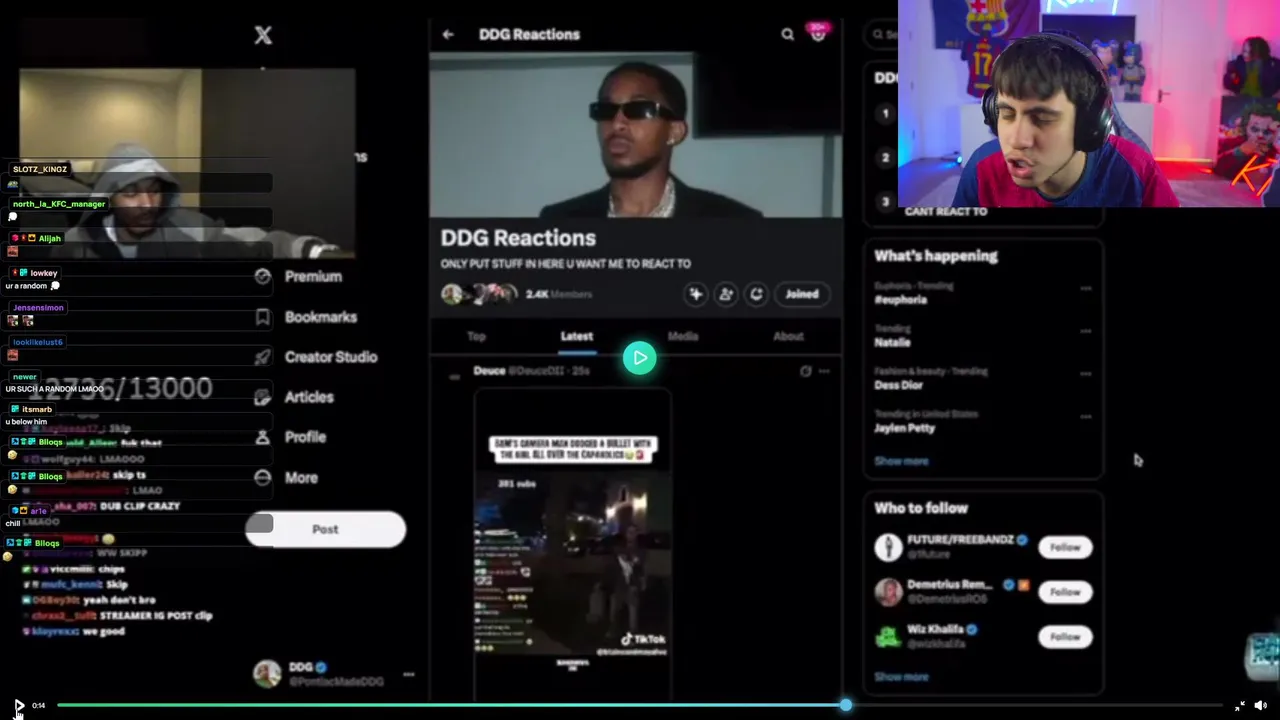
Task: Click the Grok icon on Deuce's post
Action: point(806,371)
